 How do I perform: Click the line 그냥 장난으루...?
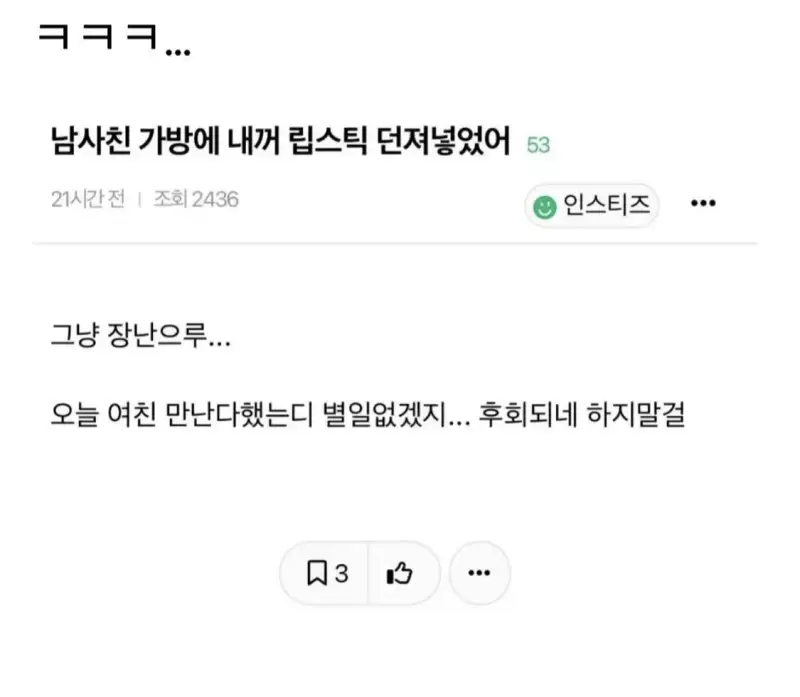click(141, 336)
